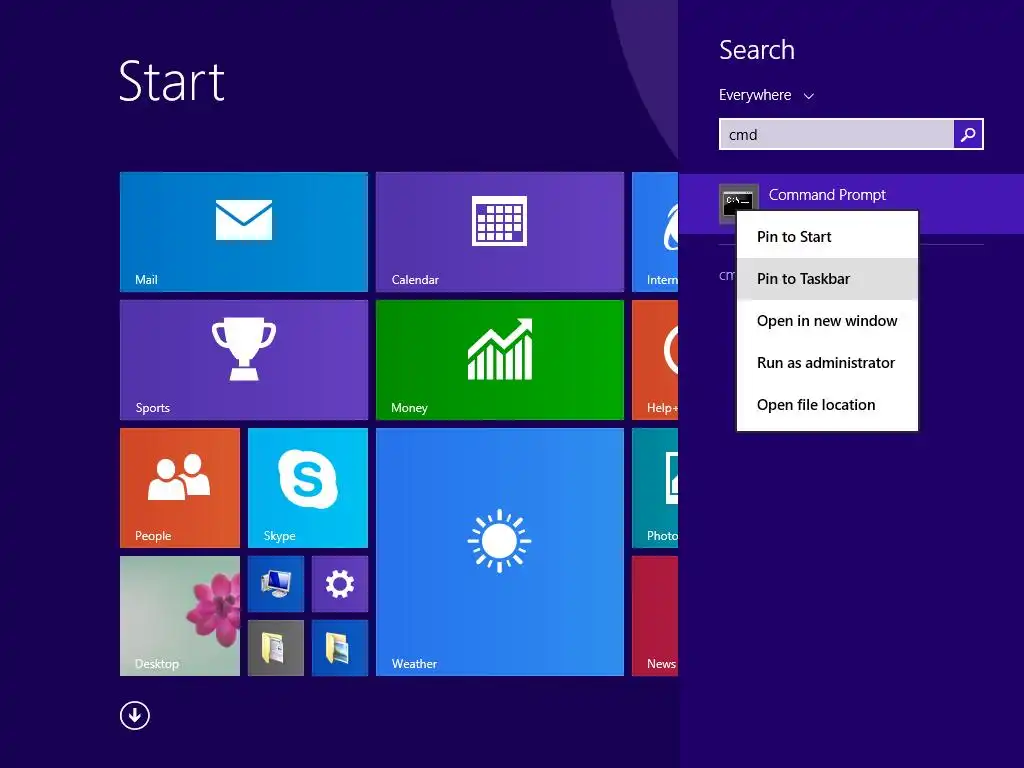Launch the Skype tile
Viewport: 1024px width, 768px height.
point(308,488)
